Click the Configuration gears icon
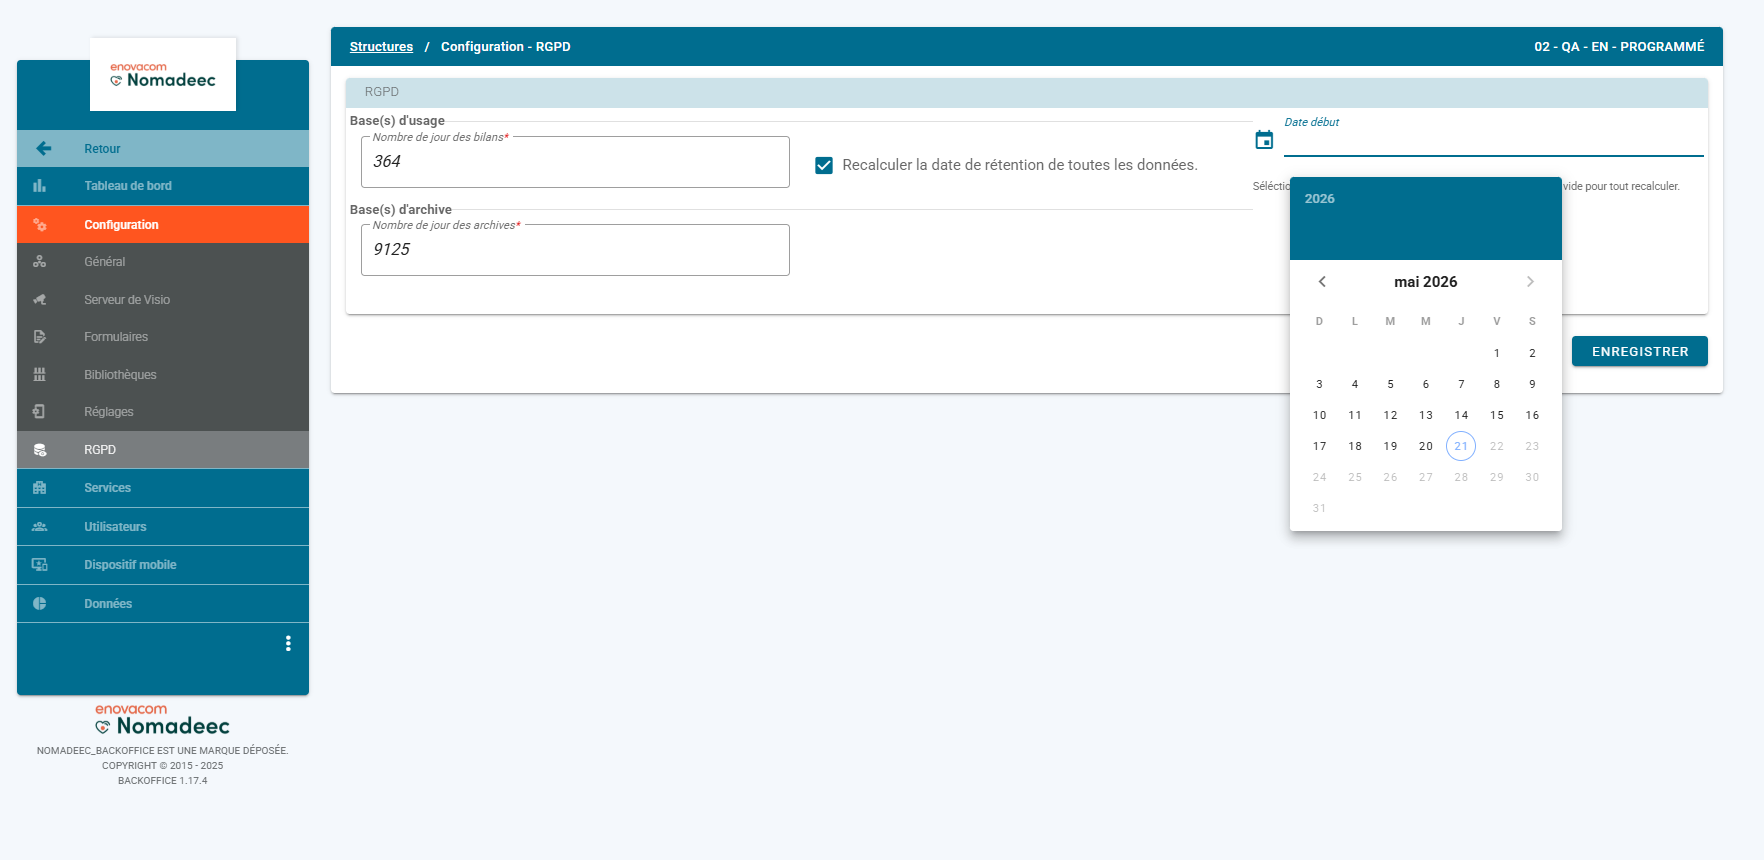This screenshot has height=860, width=1764. pyautogui.click(x=40, y=225)
